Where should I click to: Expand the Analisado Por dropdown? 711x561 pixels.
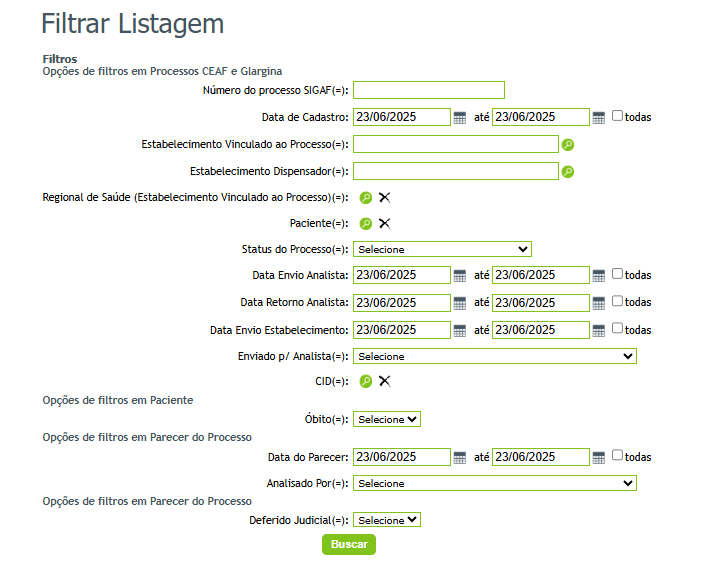click(x=494, y=484)
